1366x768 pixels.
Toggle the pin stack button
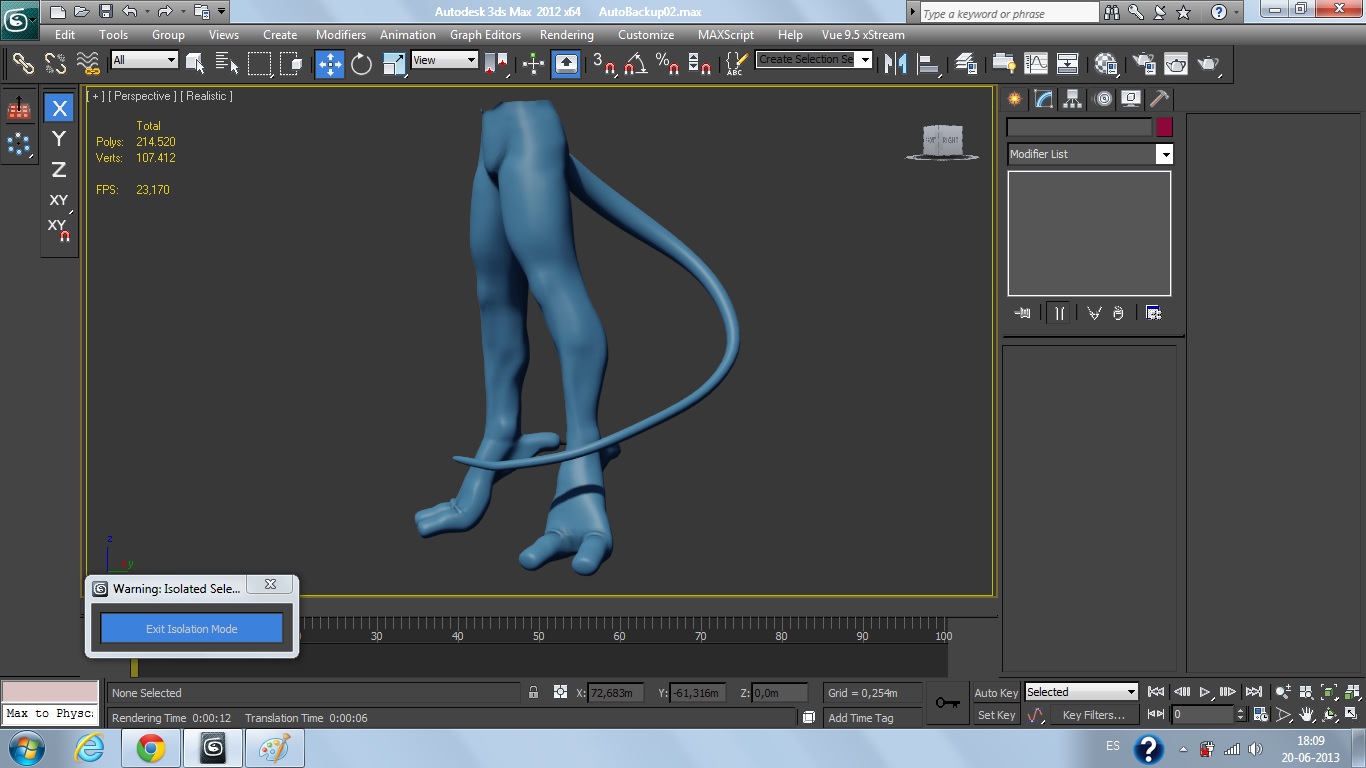1022,313
